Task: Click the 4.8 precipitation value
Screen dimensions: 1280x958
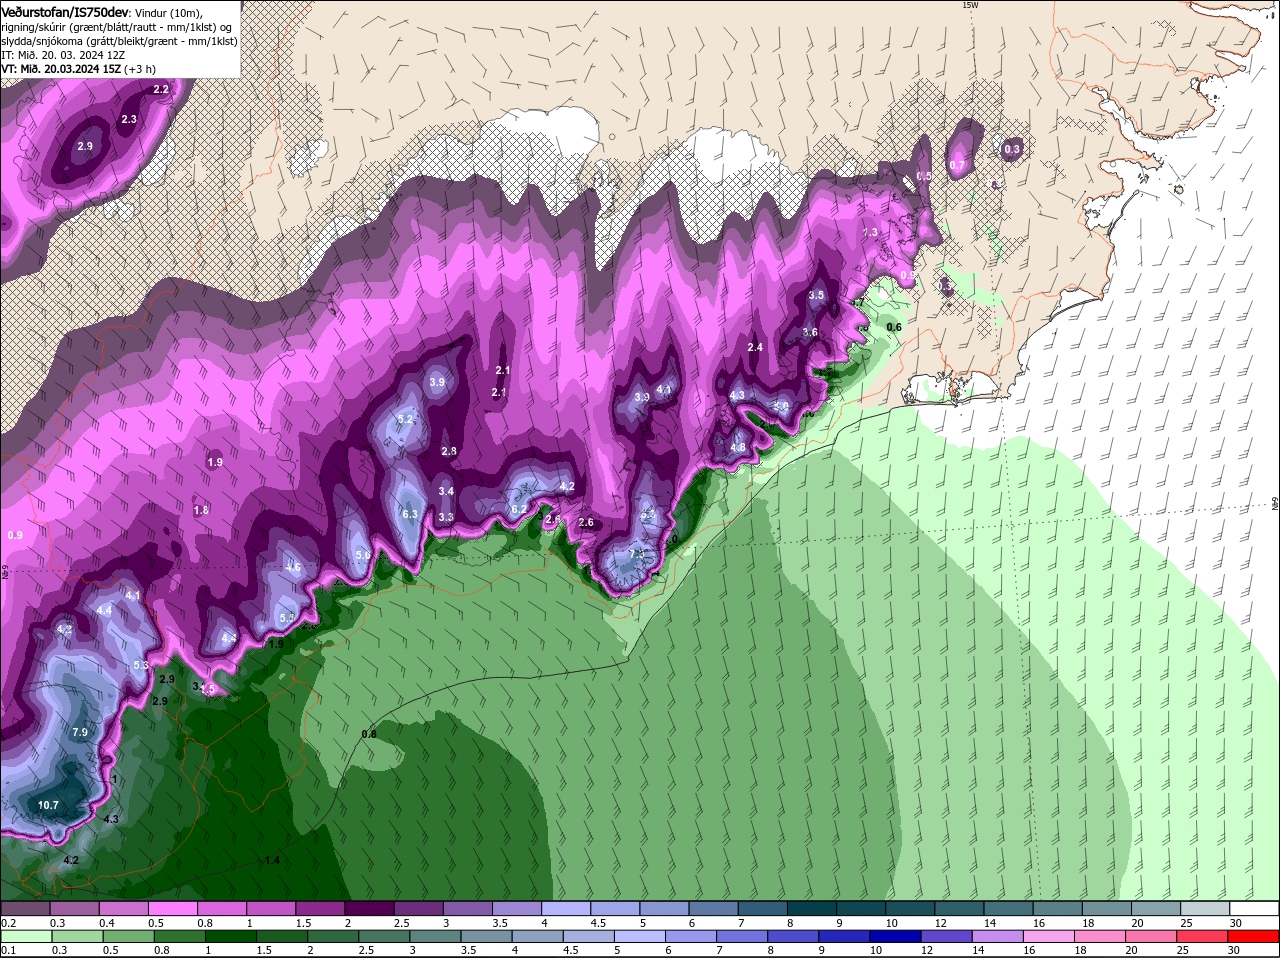Action: coord(738,447)
